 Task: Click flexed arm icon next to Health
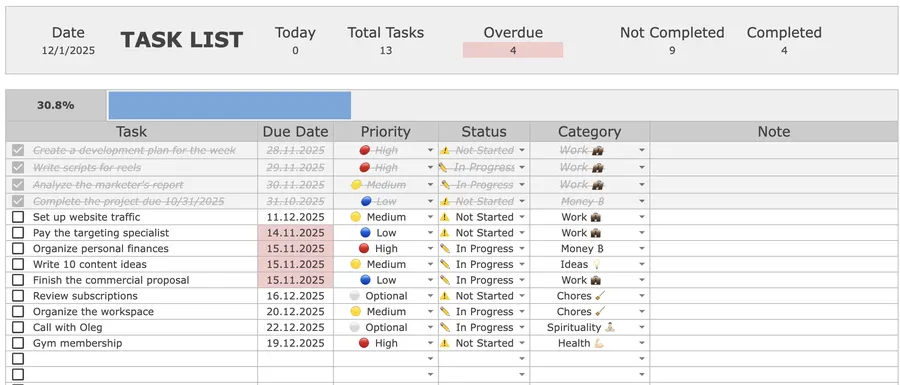tap(599, 343)
